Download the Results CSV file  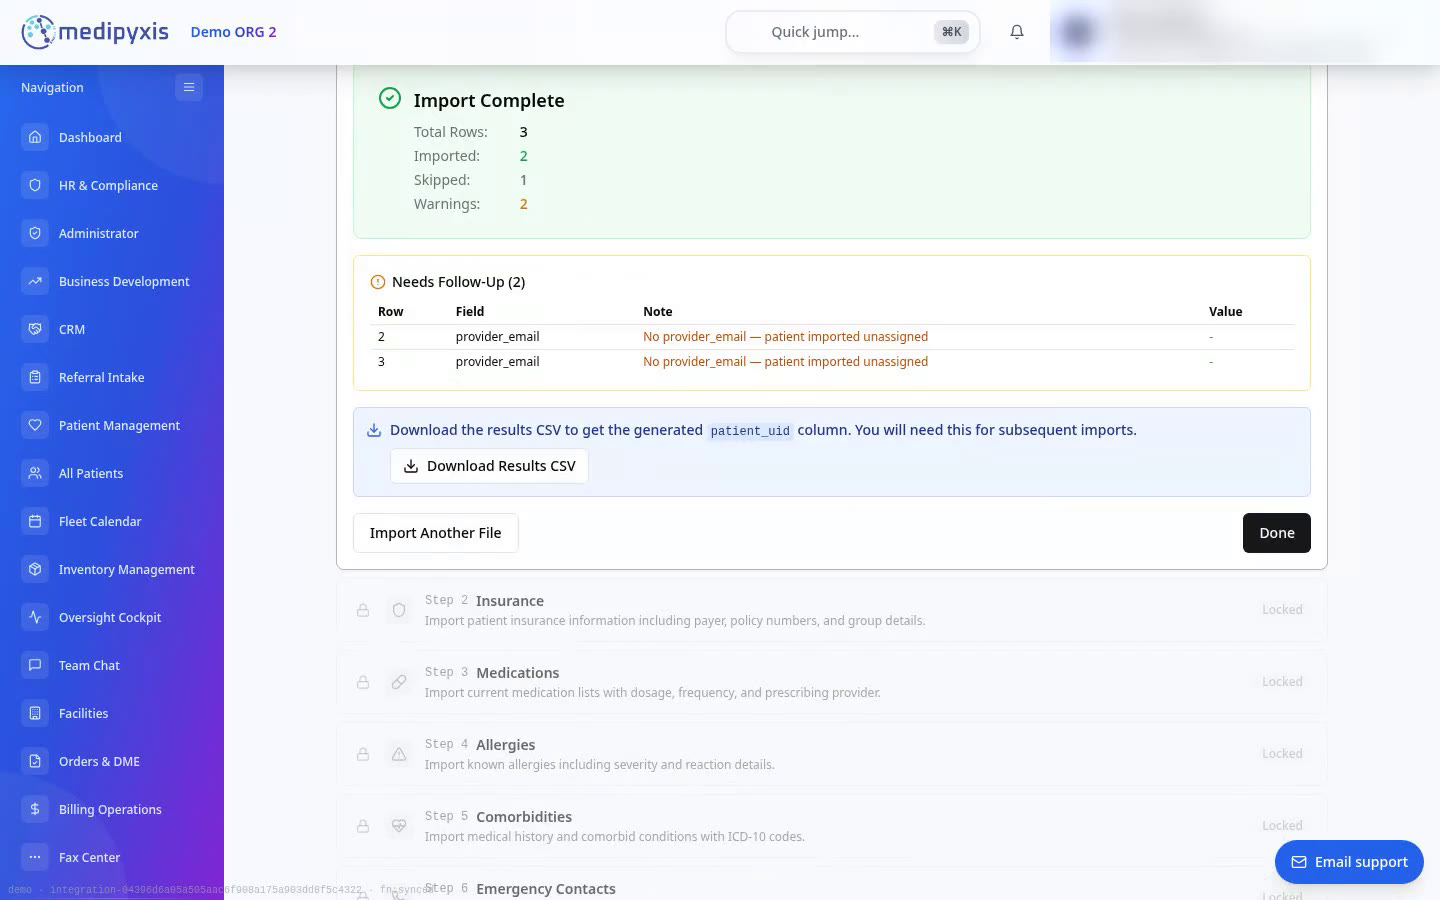[489, 466]
